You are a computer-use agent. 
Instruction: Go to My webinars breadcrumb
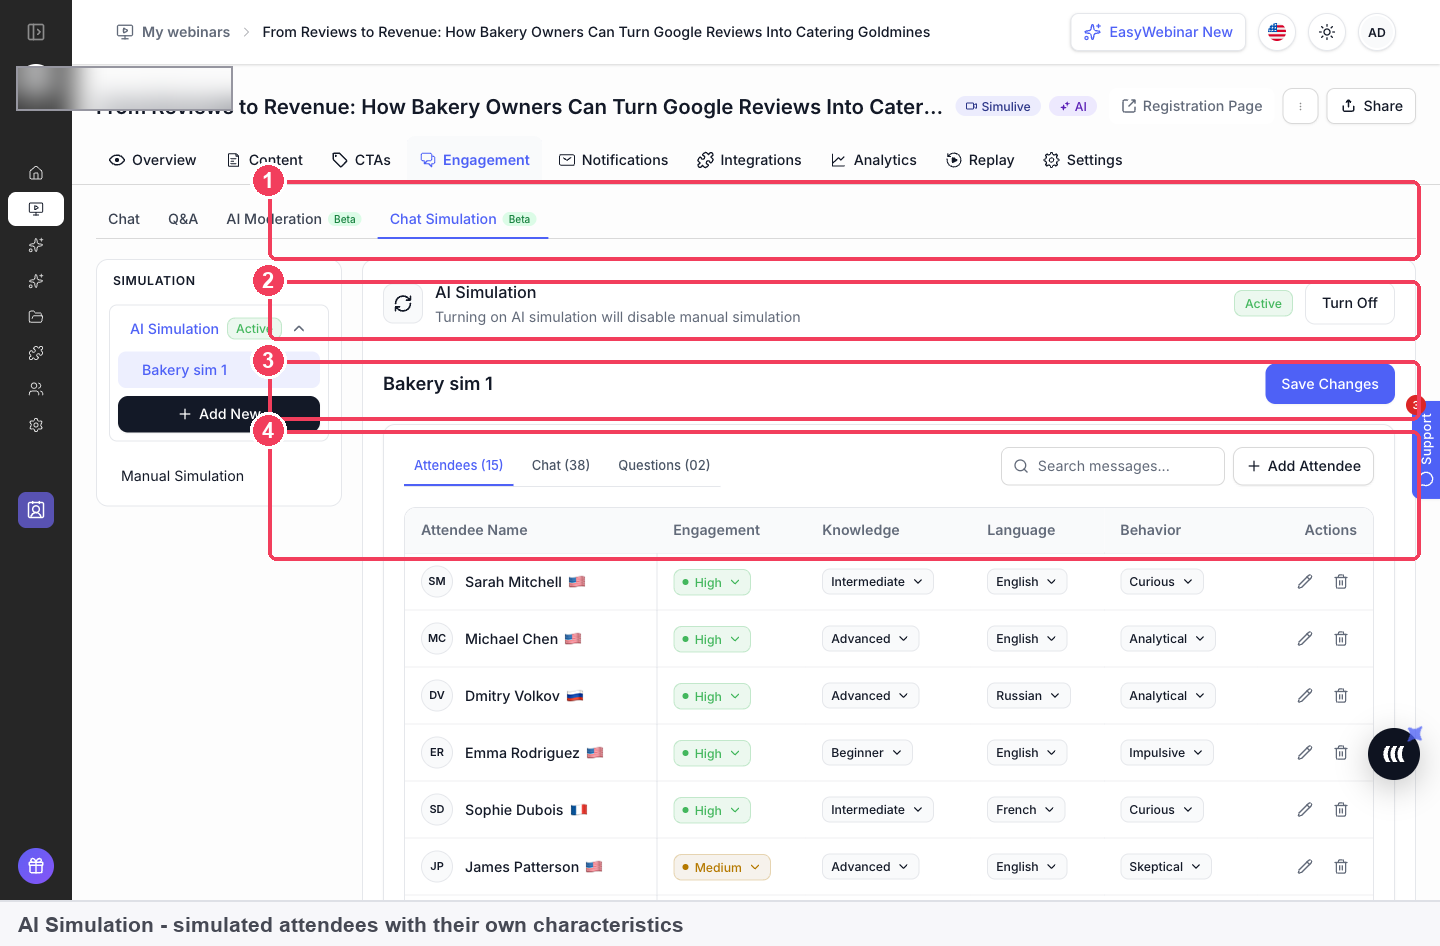point(174,32)
